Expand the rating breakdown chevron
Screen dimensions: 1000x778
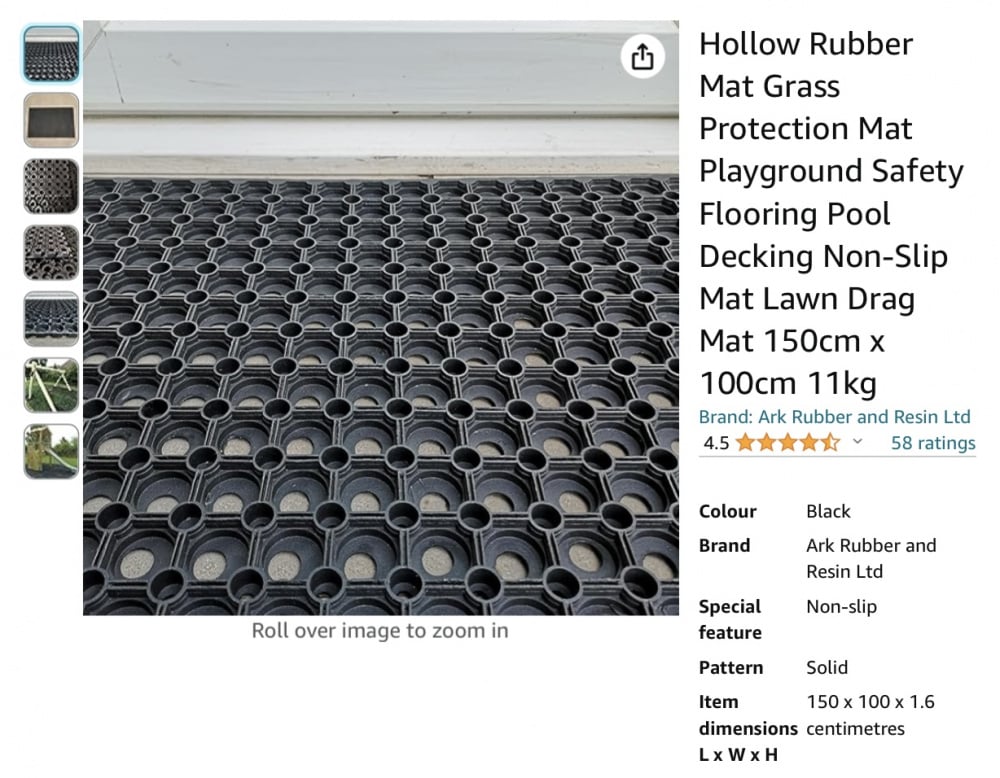tap(858, 441)
